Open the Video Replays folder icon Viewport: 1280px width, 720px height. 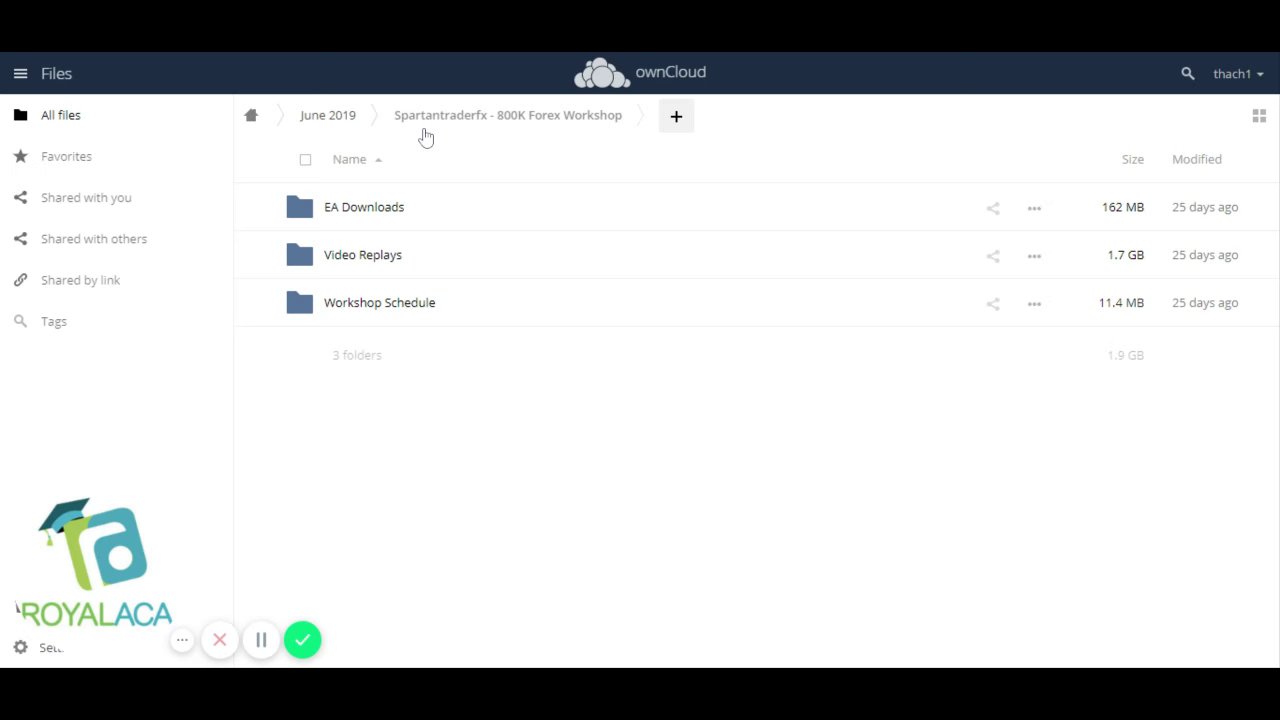point(299,255)
